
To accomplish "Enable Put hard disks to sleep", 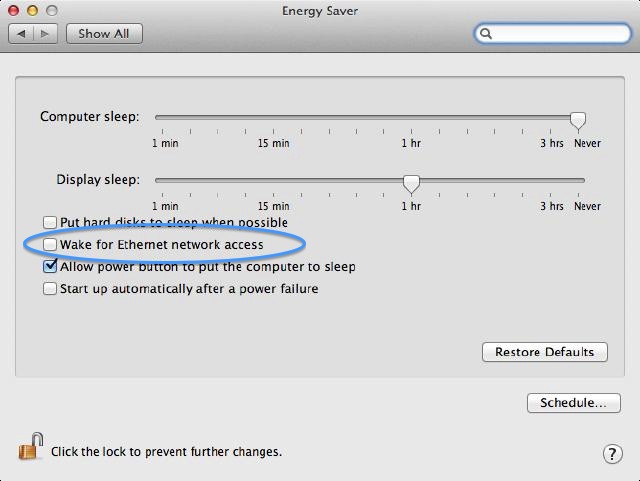I will (x=50, y=223).
